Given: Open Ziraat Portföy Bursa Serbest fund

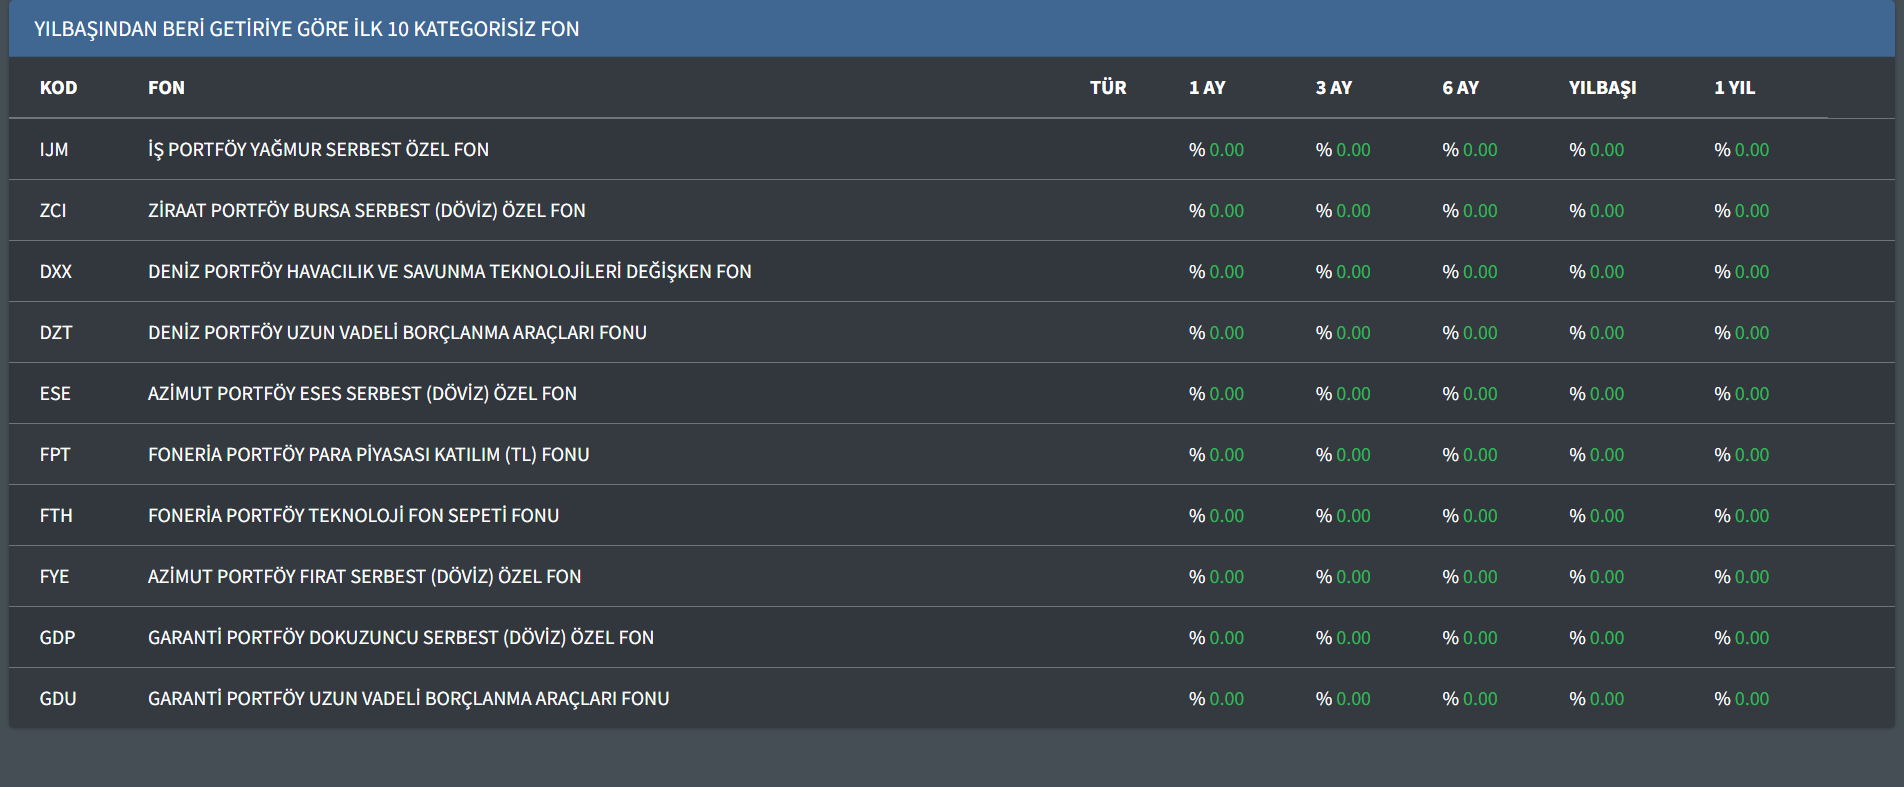Looking at the screenshot, I should [366, 211].
